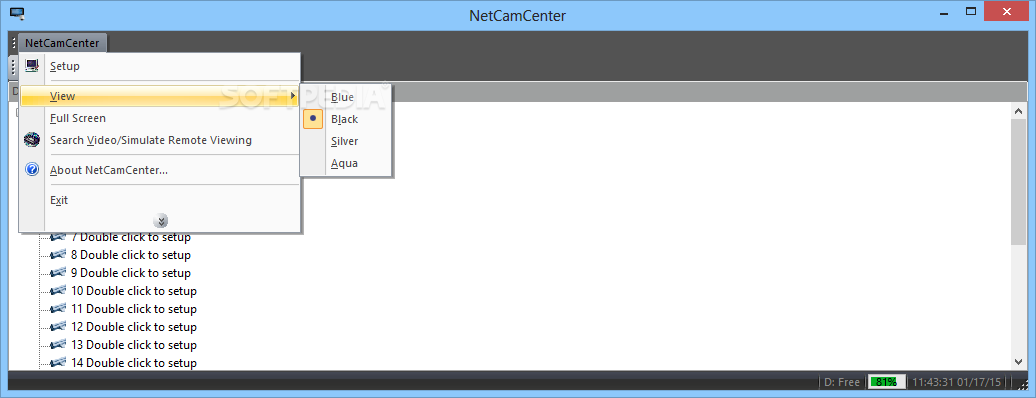Viewport: 1036px width, 398px height.
Task: Click camera icon for entry 14
Action: click(59, 362)
